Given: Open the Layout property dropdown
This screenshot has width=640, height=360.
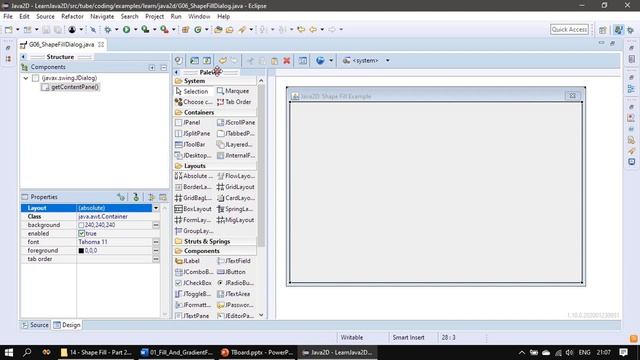Looking at the screenshot, I should (x=156, y=208).
